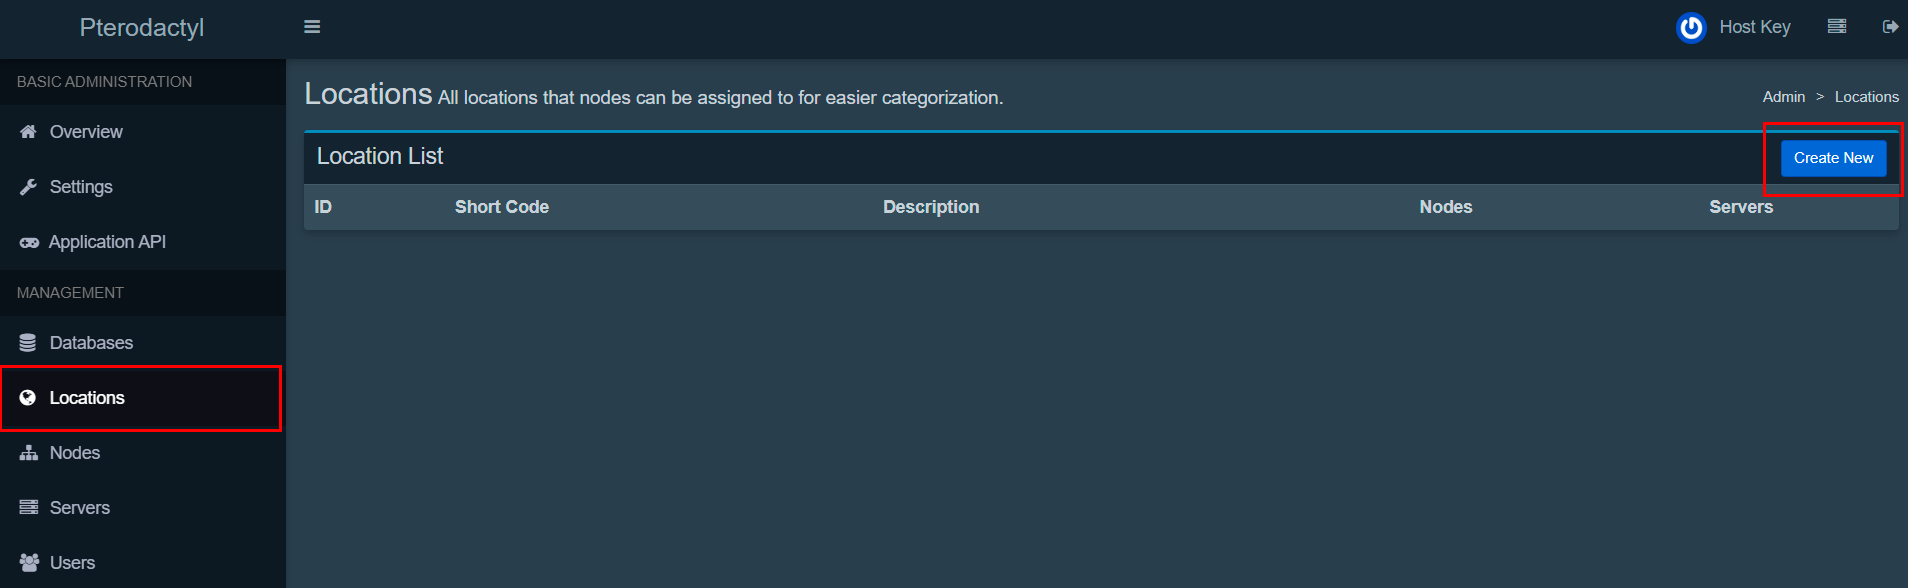Click the server list icon in header

click(1837, 27)
